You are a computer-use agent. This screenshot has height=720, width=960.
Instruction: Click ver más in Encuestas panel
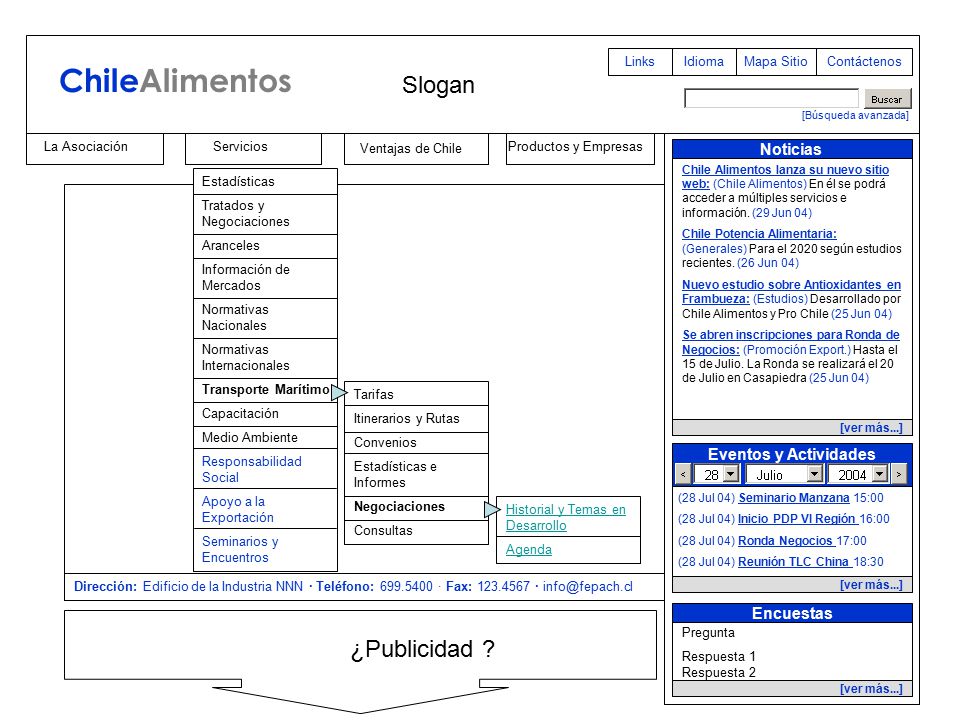[871, 689]
